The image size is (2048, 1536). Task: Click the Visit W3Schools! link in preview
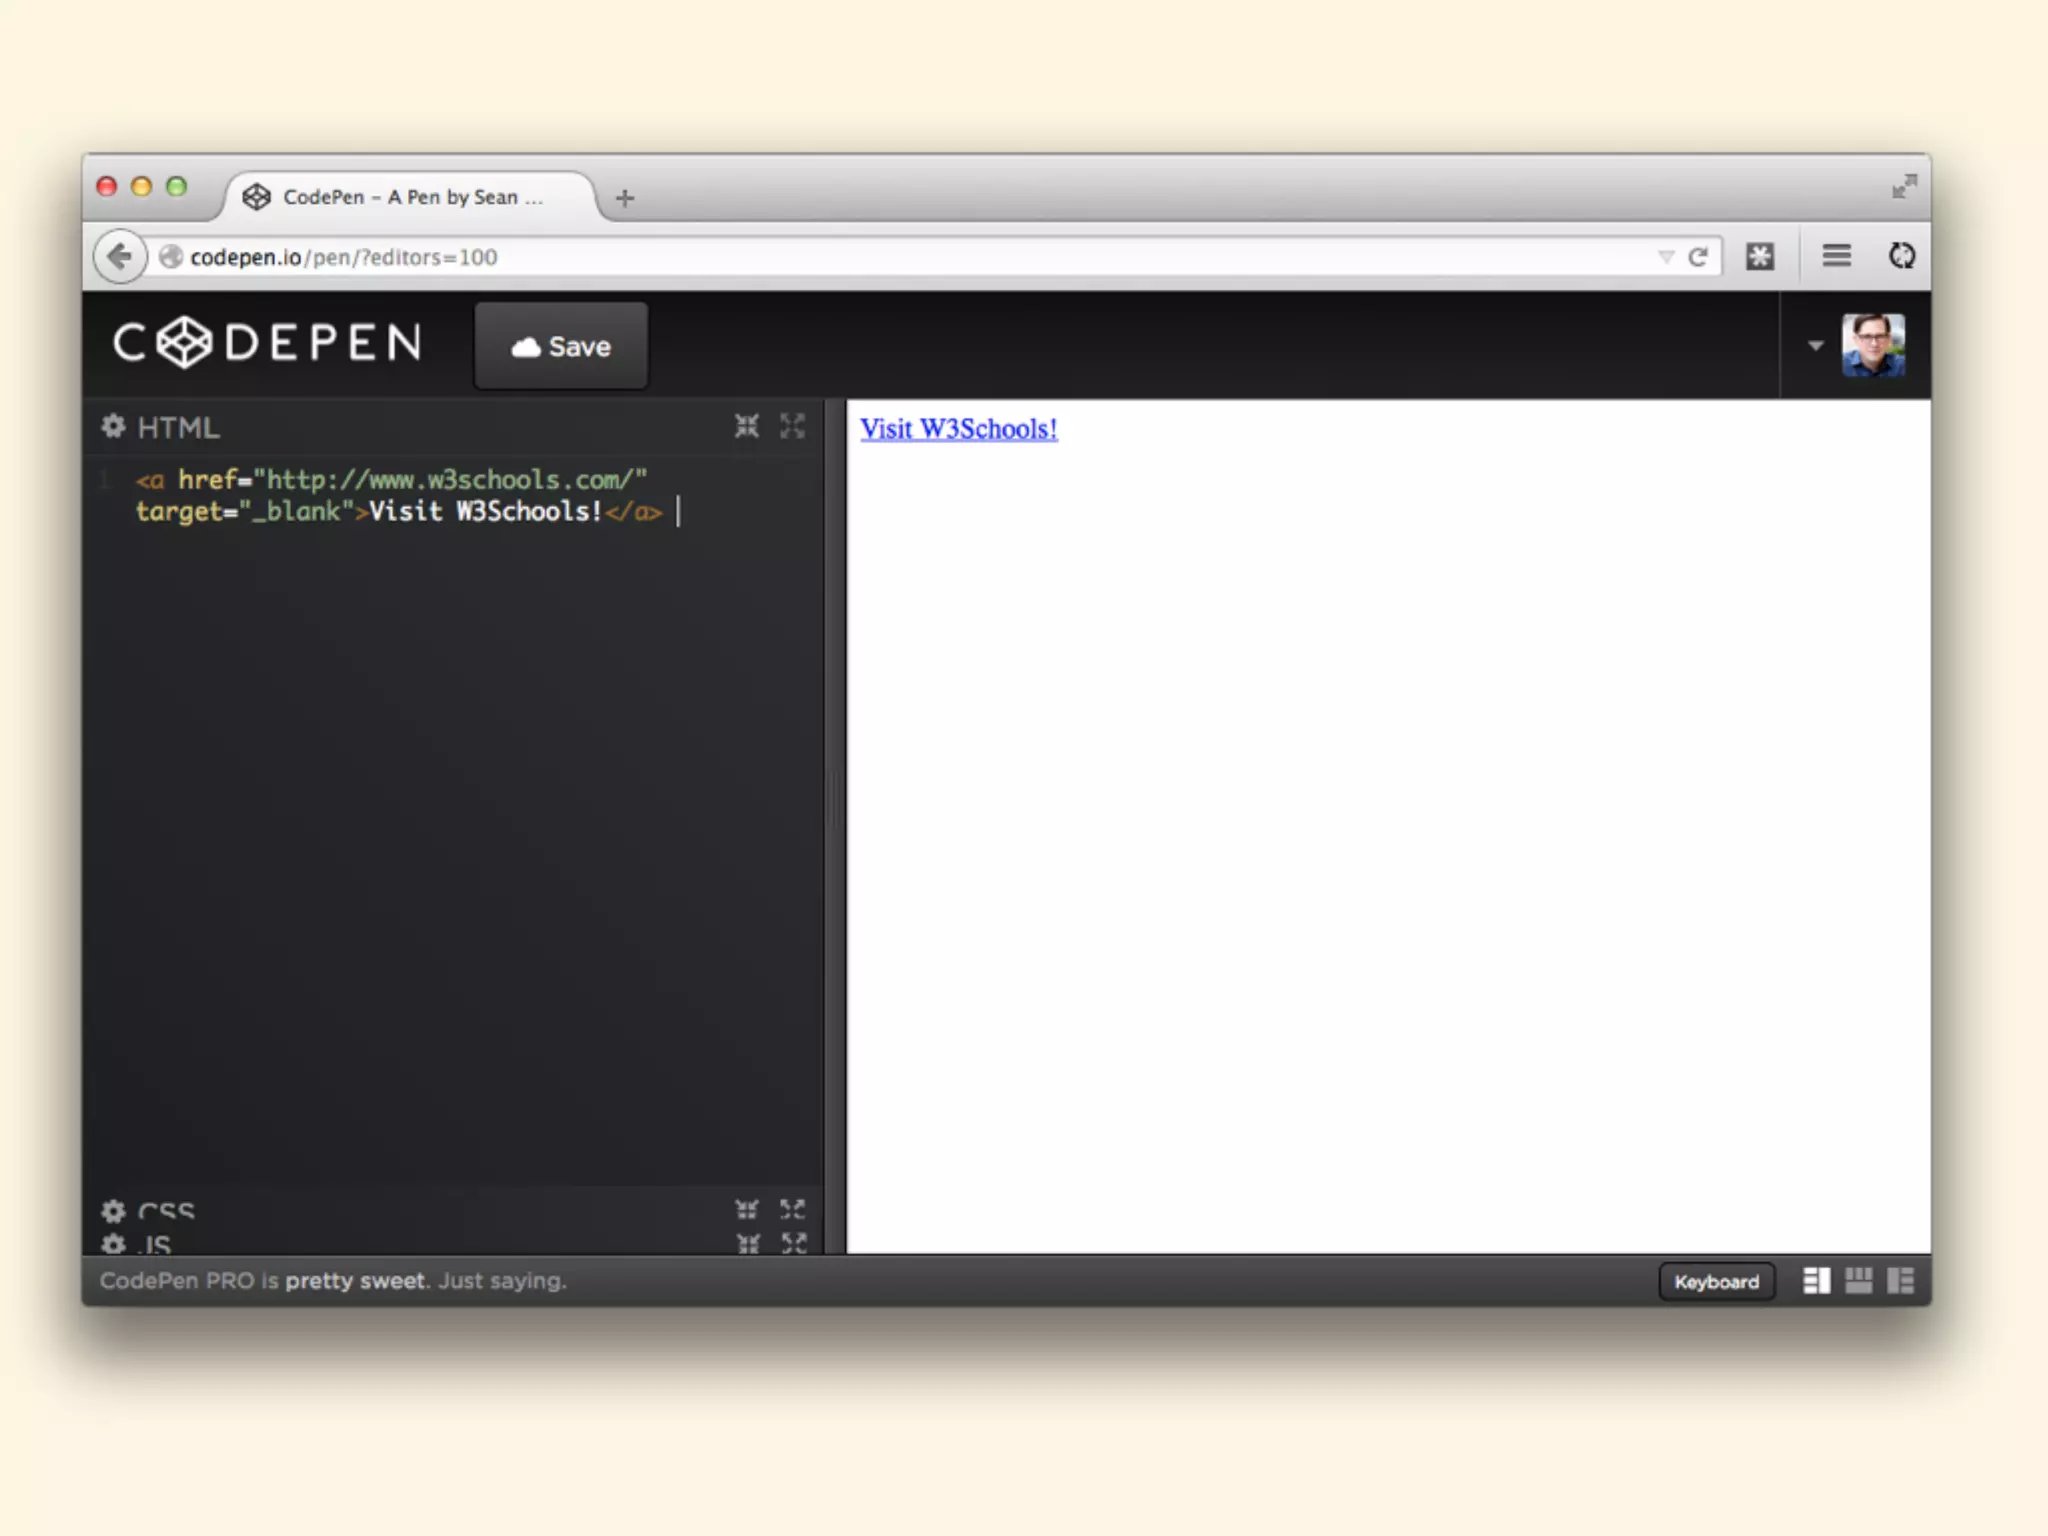coord(958,429)
